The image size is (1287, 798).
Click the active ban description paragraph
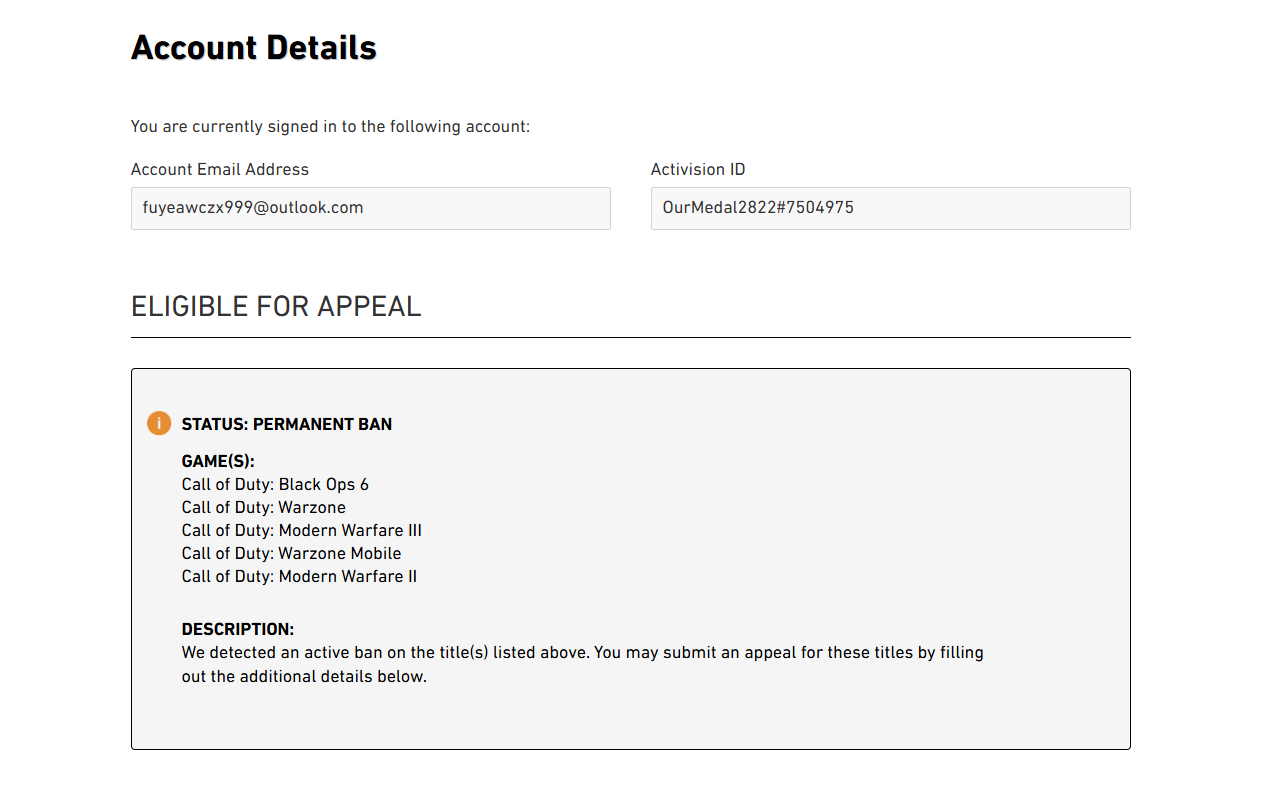583,664
